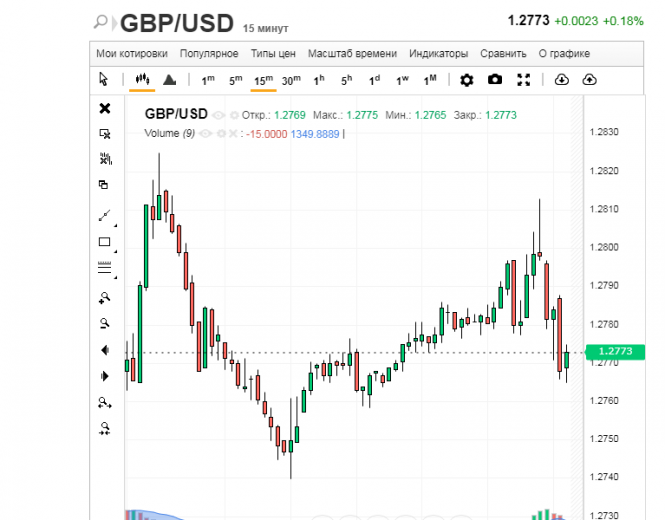Expand trend line tool submenu arrow
Image resolution: width=665 pixels, height=520 pixels.
tap(115, 225)
